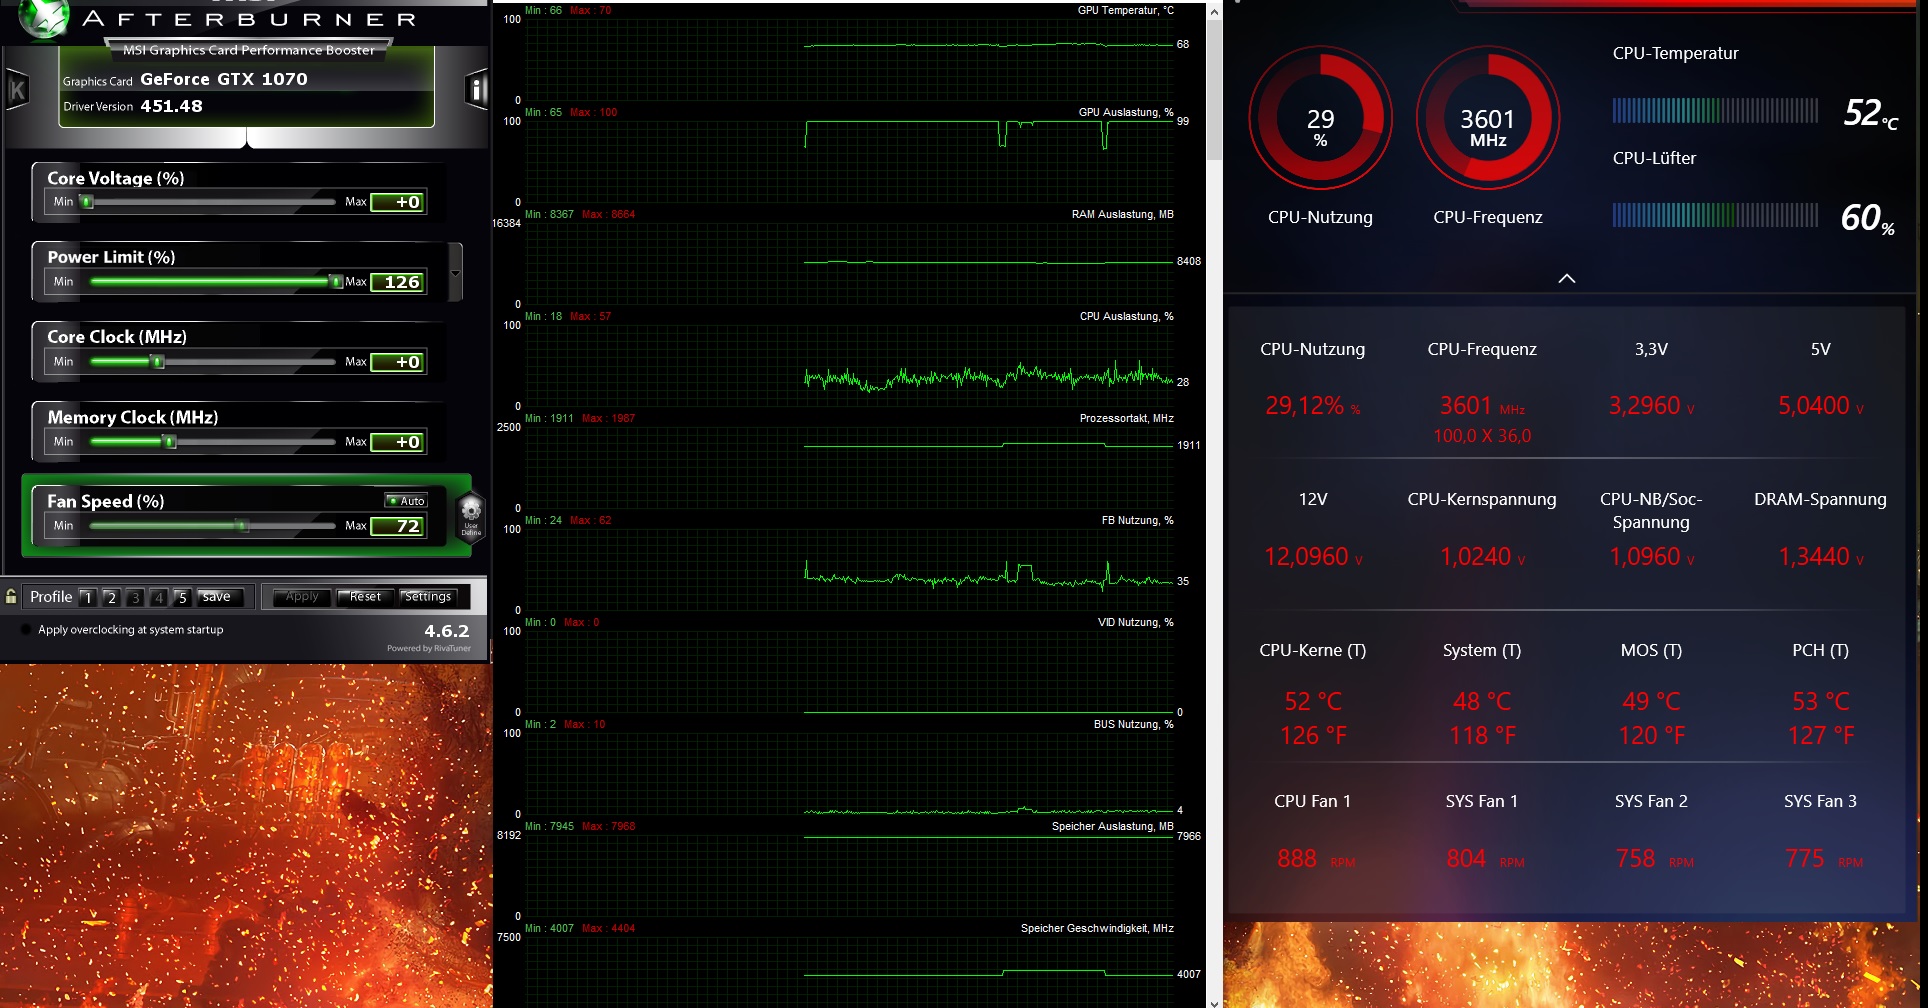
Task: Click the 5,0400 V reading
Action: [1820, 406]
